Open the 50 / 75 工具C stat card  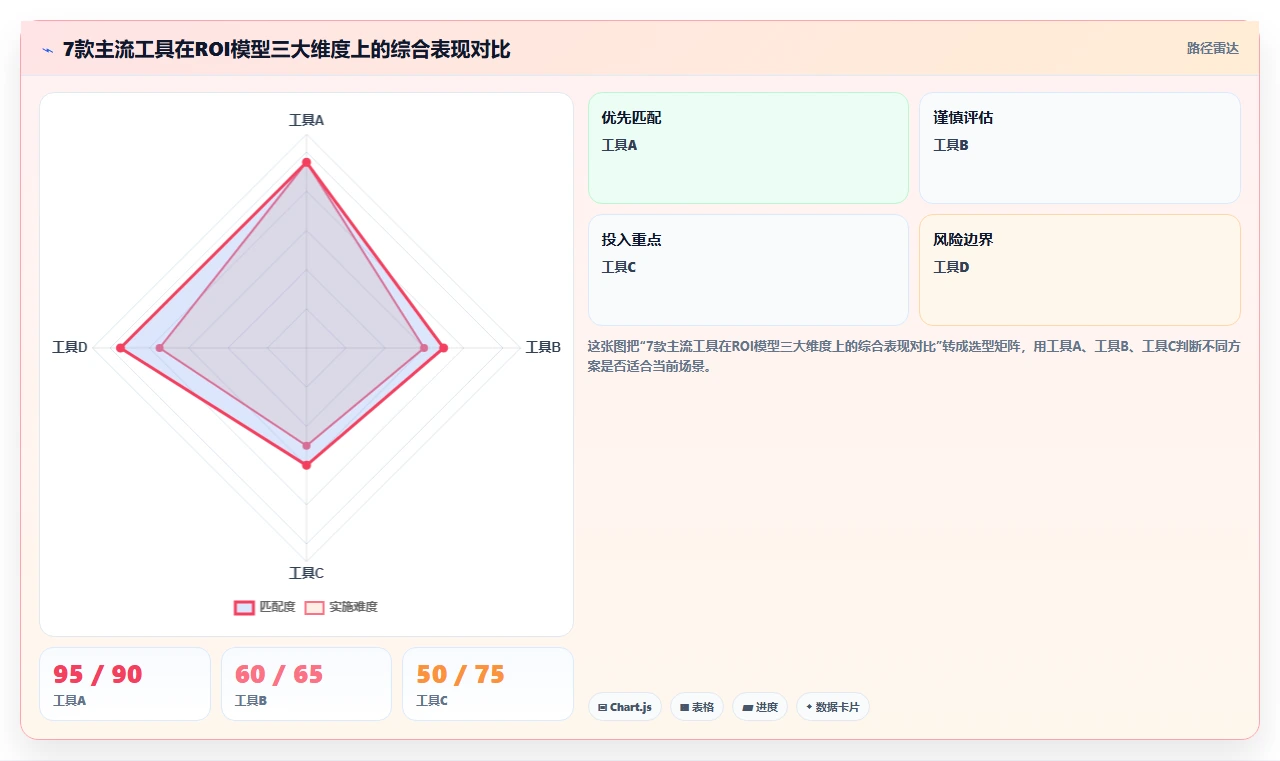(488, 684)
